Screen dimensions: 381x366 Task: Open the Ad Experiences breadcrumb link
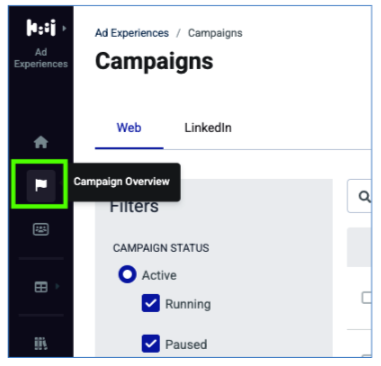pos(132,33)
